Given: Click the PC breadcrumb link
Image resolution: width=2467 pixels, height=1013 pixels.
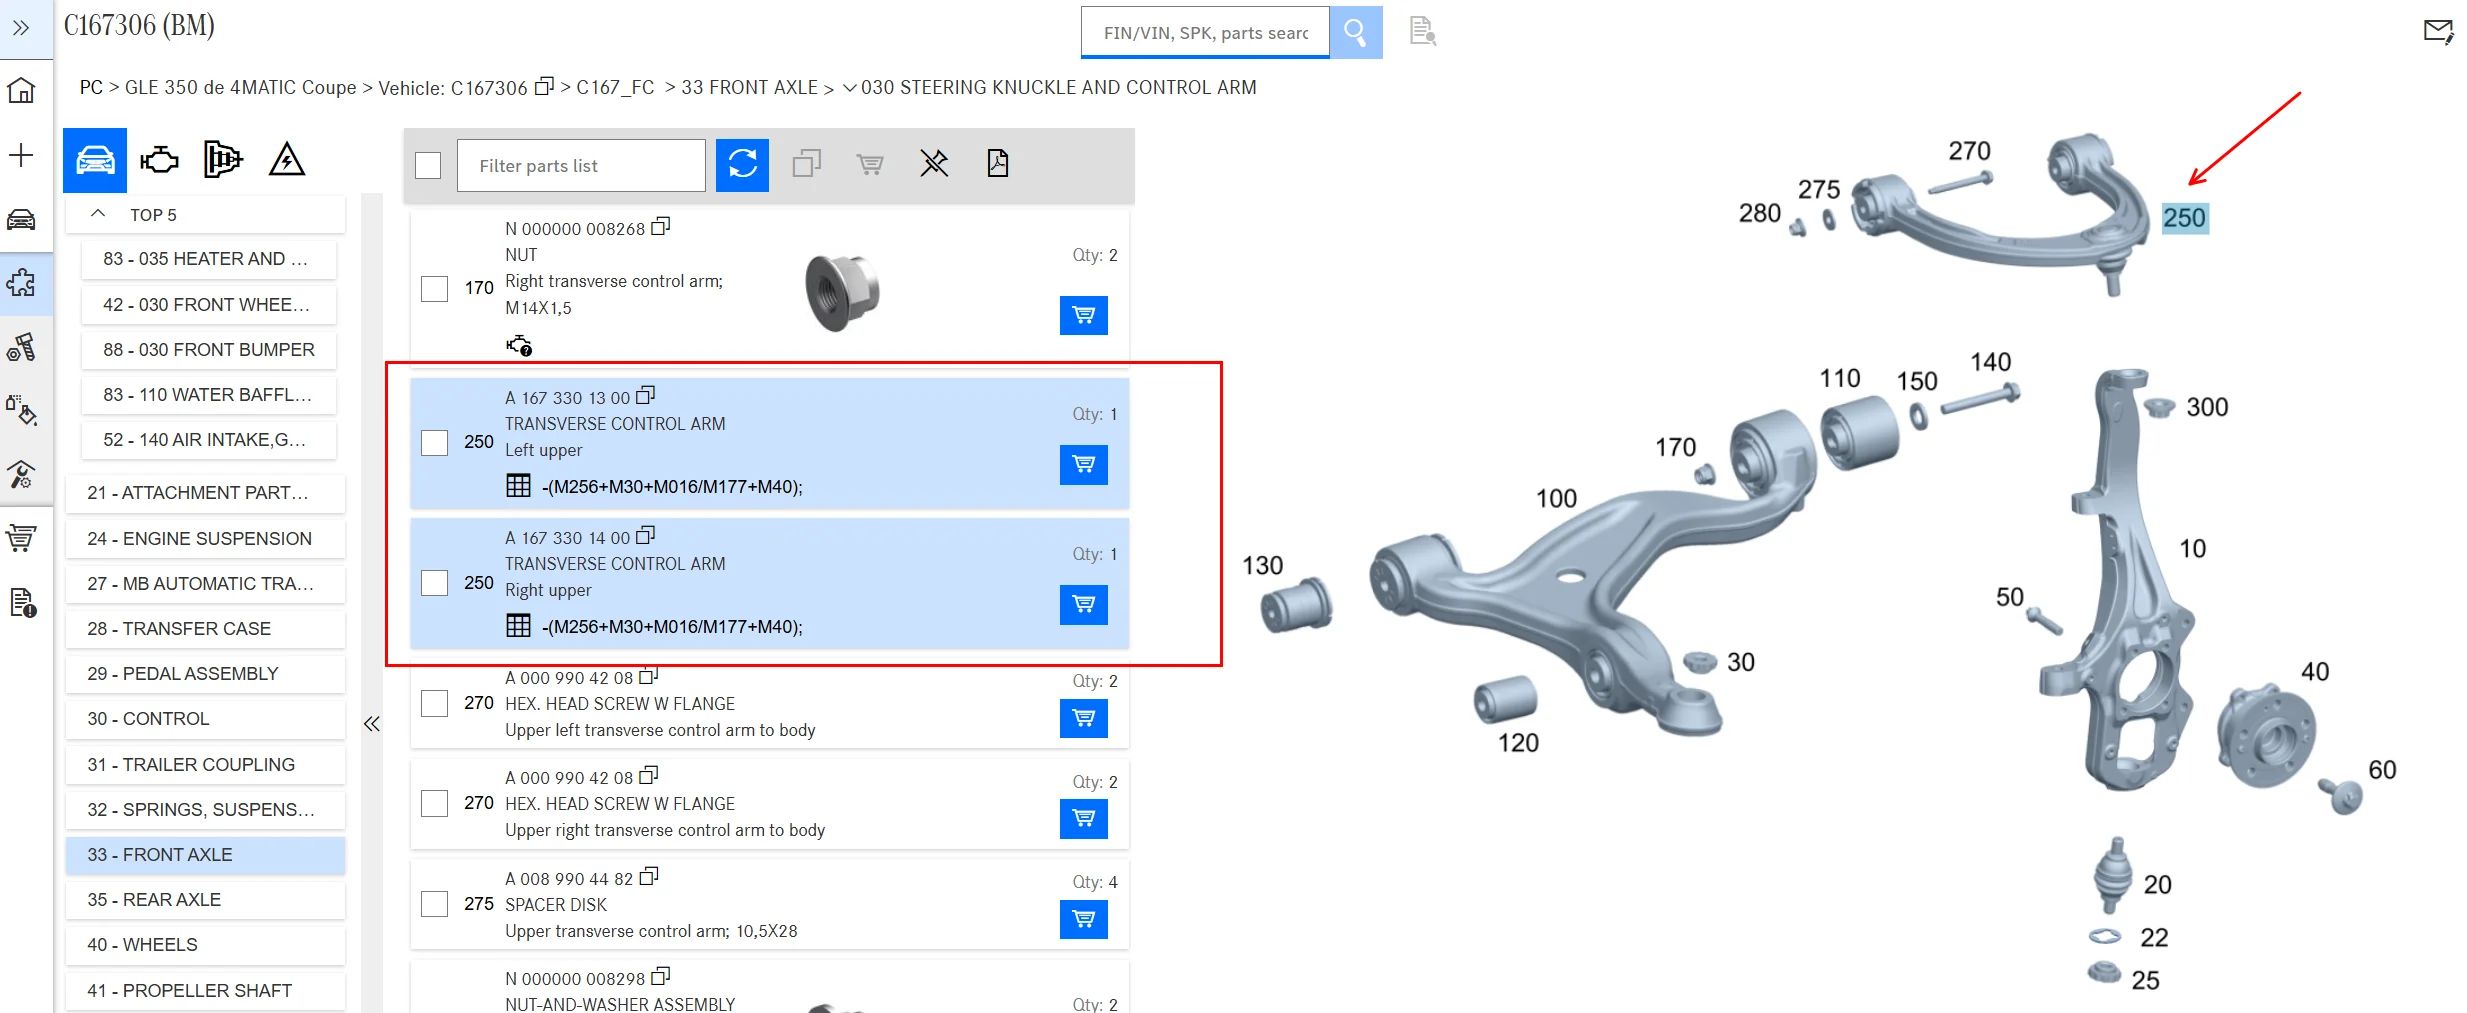Looking at the screenshot, I should click(91, 88).
